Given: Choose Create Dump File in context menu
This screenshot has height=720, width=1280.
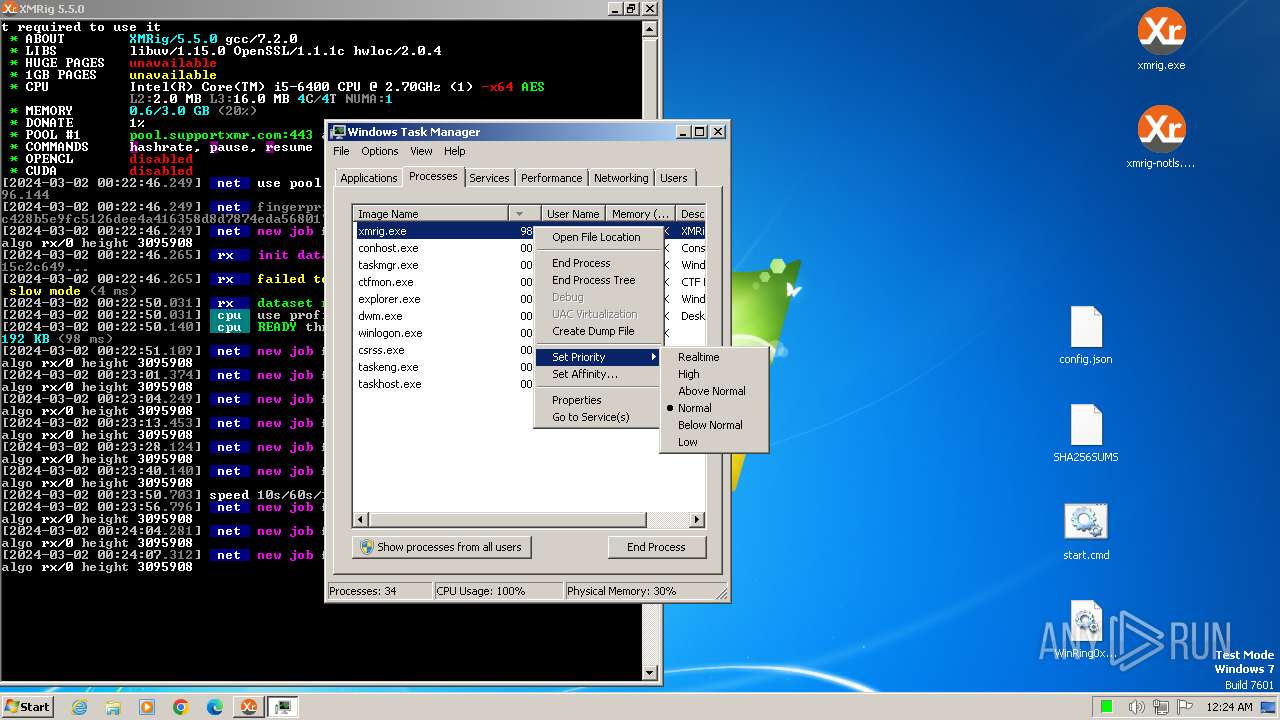Looking at the screenshot, I should [x=600, y=331].
